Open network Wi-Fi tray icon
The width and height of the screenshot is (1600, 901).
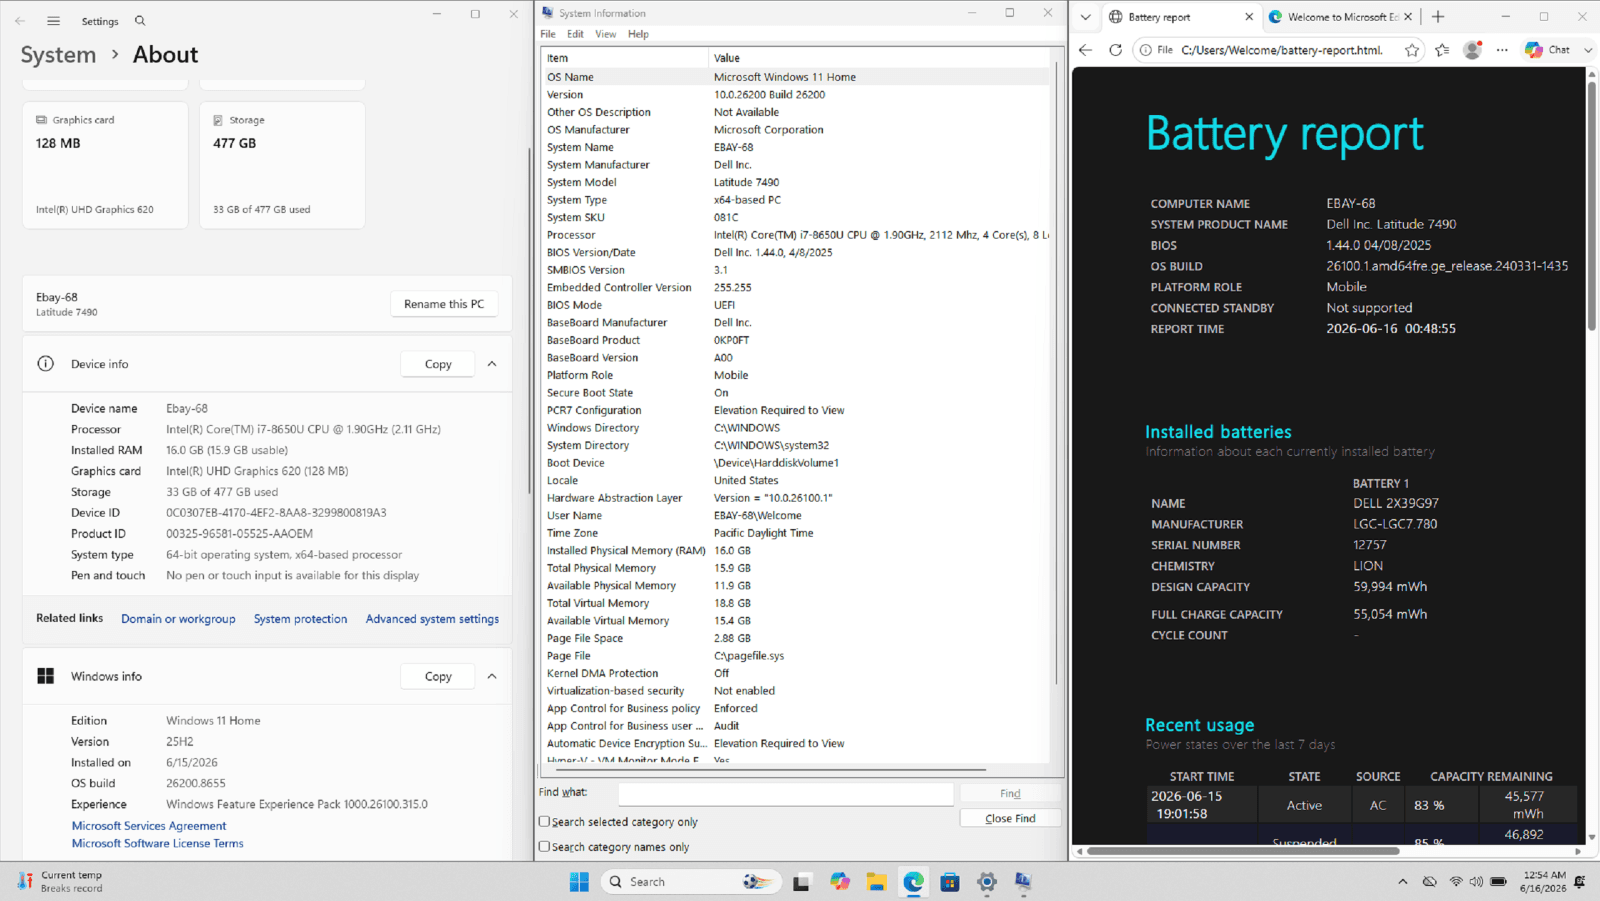pos(1456,882)
